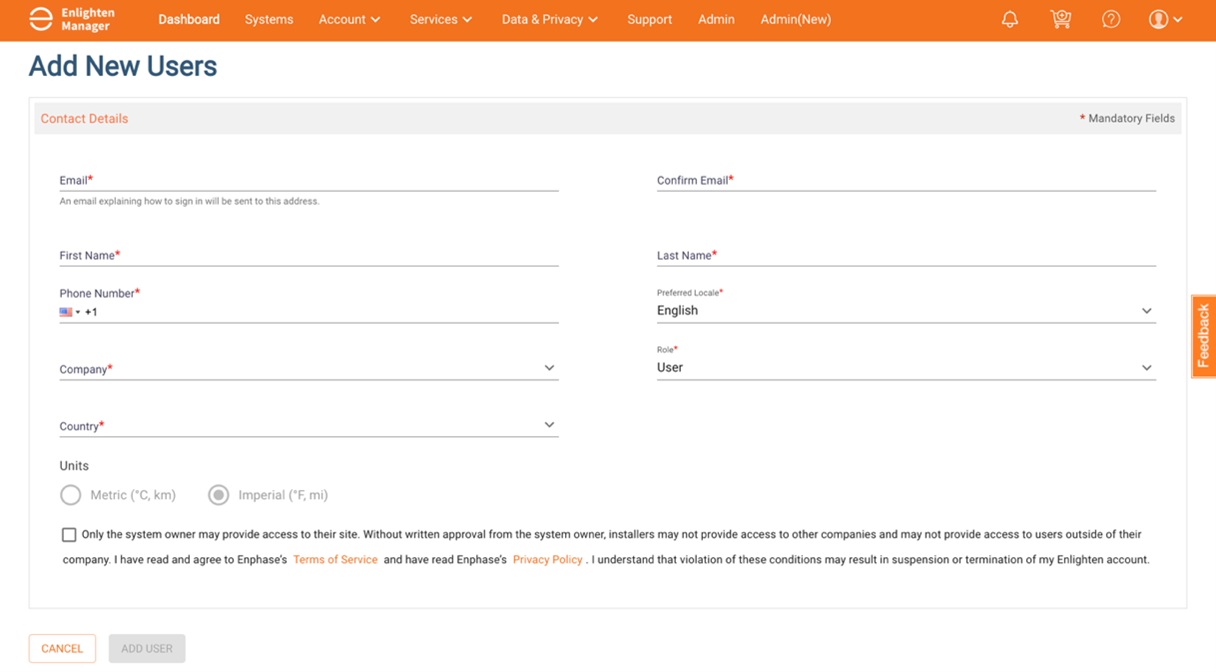Open the US flag country code selector

(70, 312)
